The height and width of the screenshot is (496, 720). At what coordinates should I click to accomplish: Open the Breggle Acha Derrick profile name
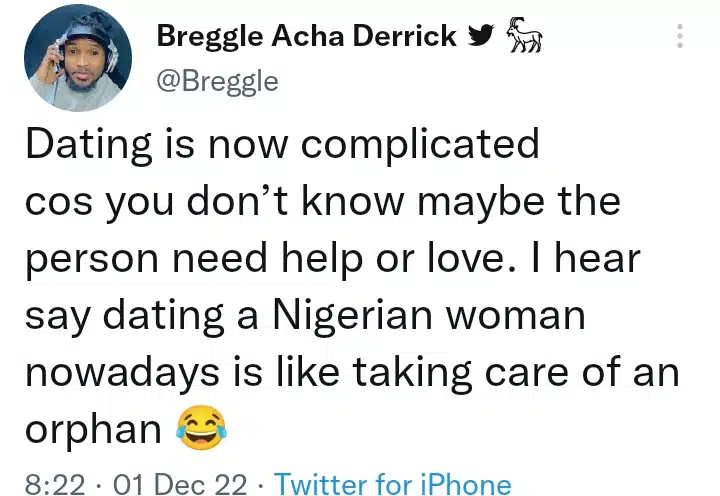point(306,37)
